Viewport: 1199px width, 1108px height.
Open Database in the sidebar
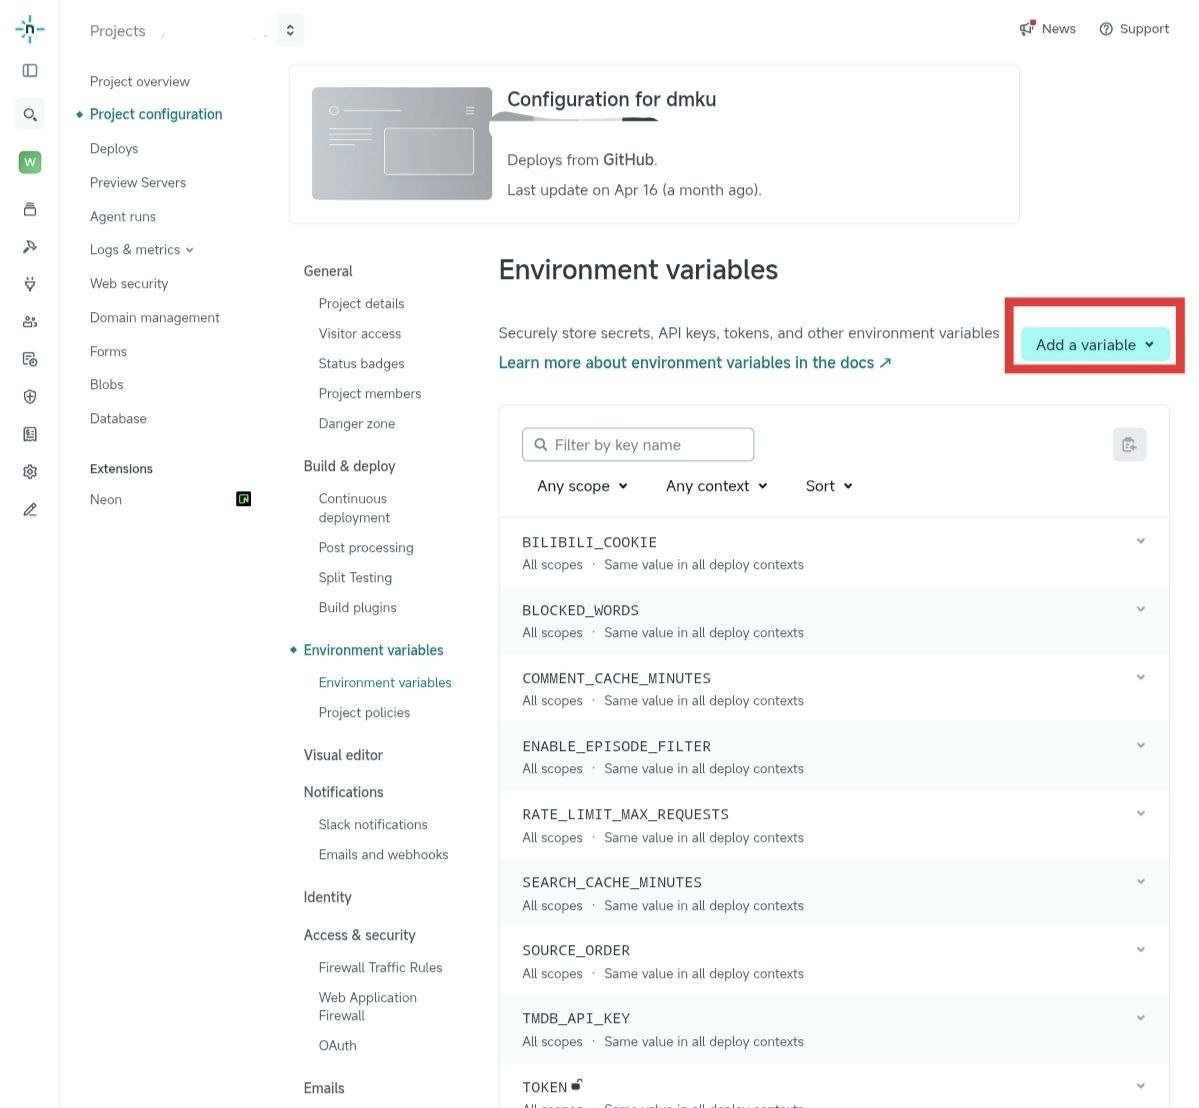coord(118,418)
